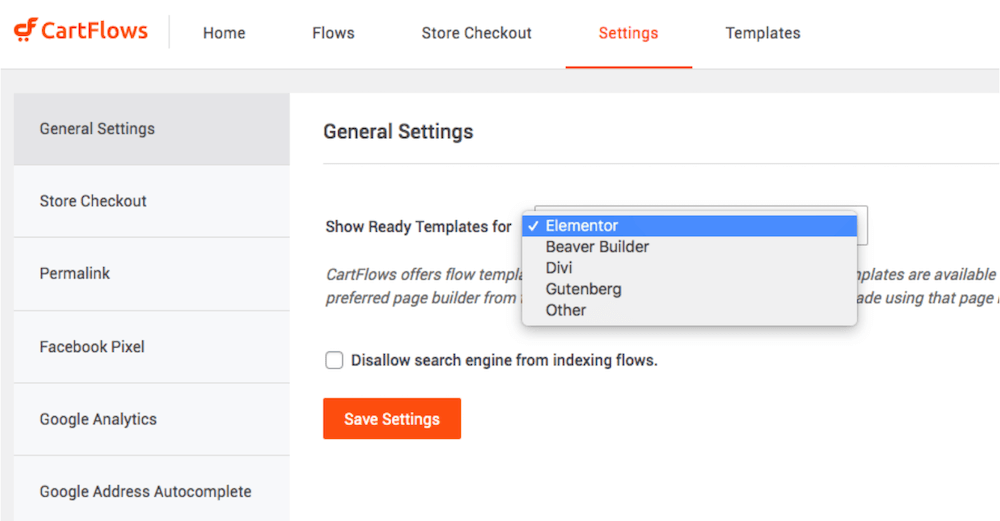Enable Disallow search engine indexing checkbox
1000x521 pixels.
tap(334, 360)
